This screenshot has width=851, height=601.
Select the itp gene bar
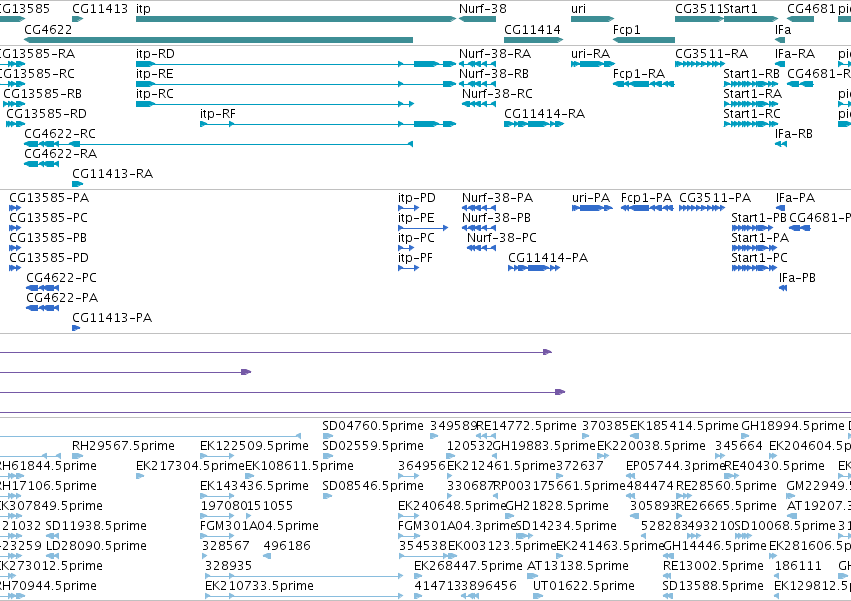[x=296, y=19]
